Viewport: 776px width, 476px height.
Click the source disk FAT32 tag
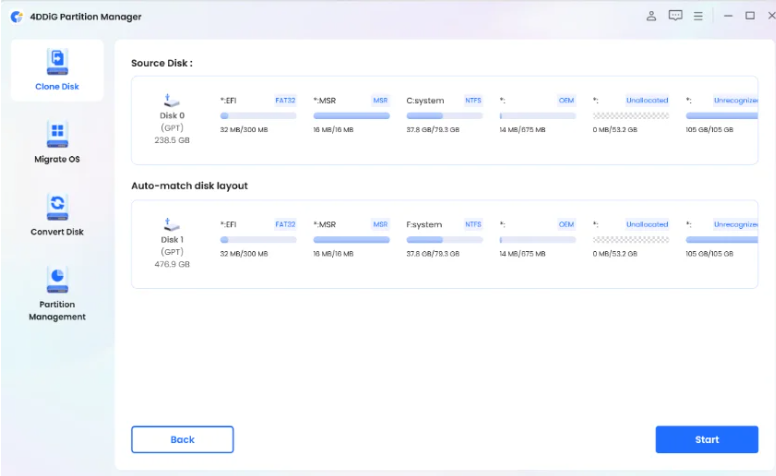285,100
